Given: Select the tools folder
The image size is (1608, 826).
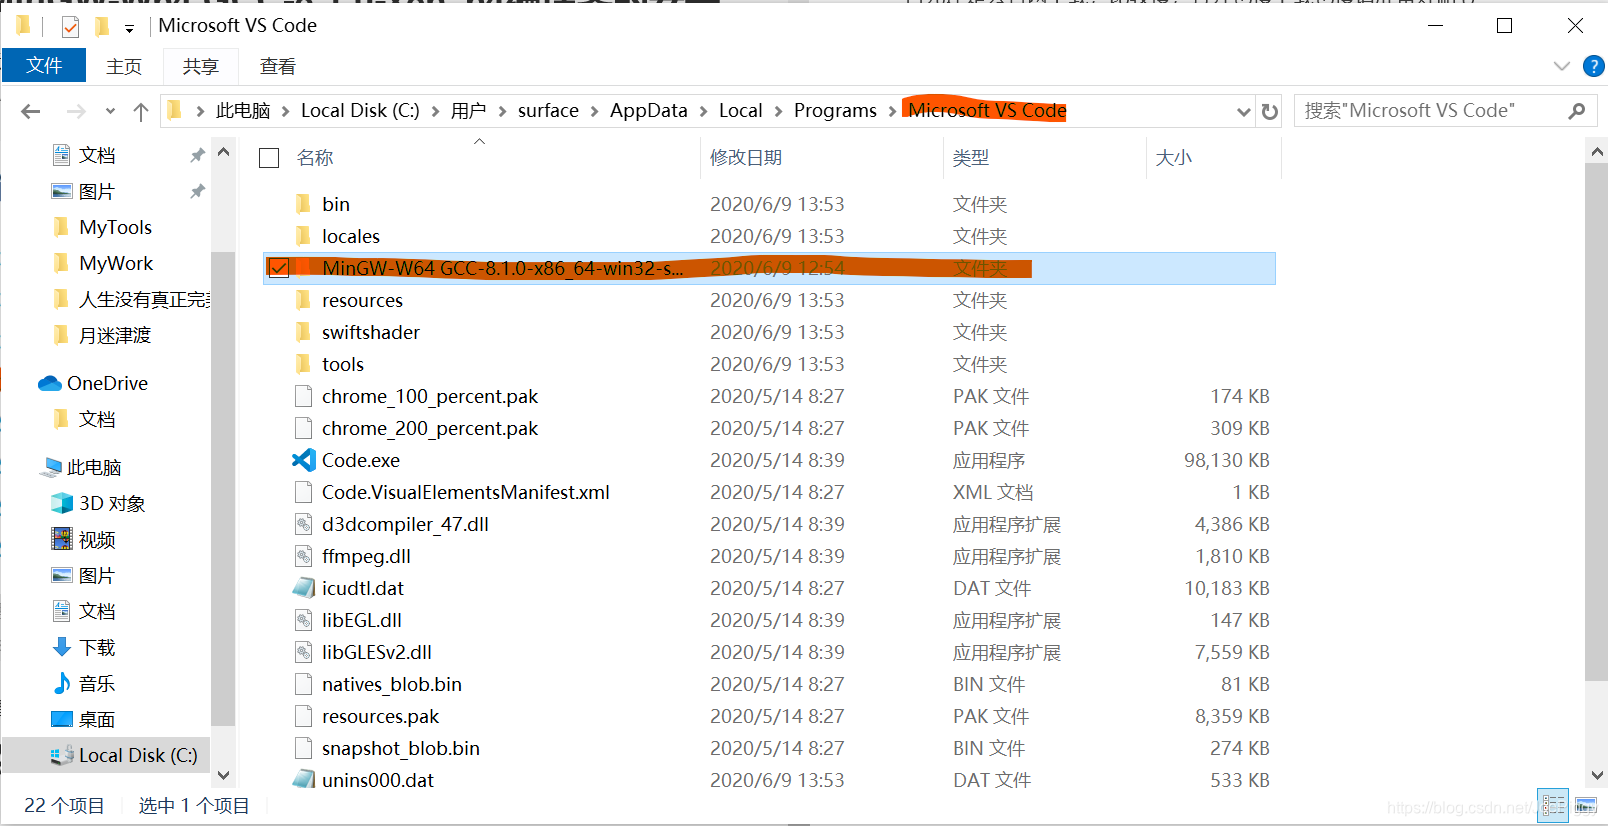Looking at the screenshot, I should [x=343, y=364].
